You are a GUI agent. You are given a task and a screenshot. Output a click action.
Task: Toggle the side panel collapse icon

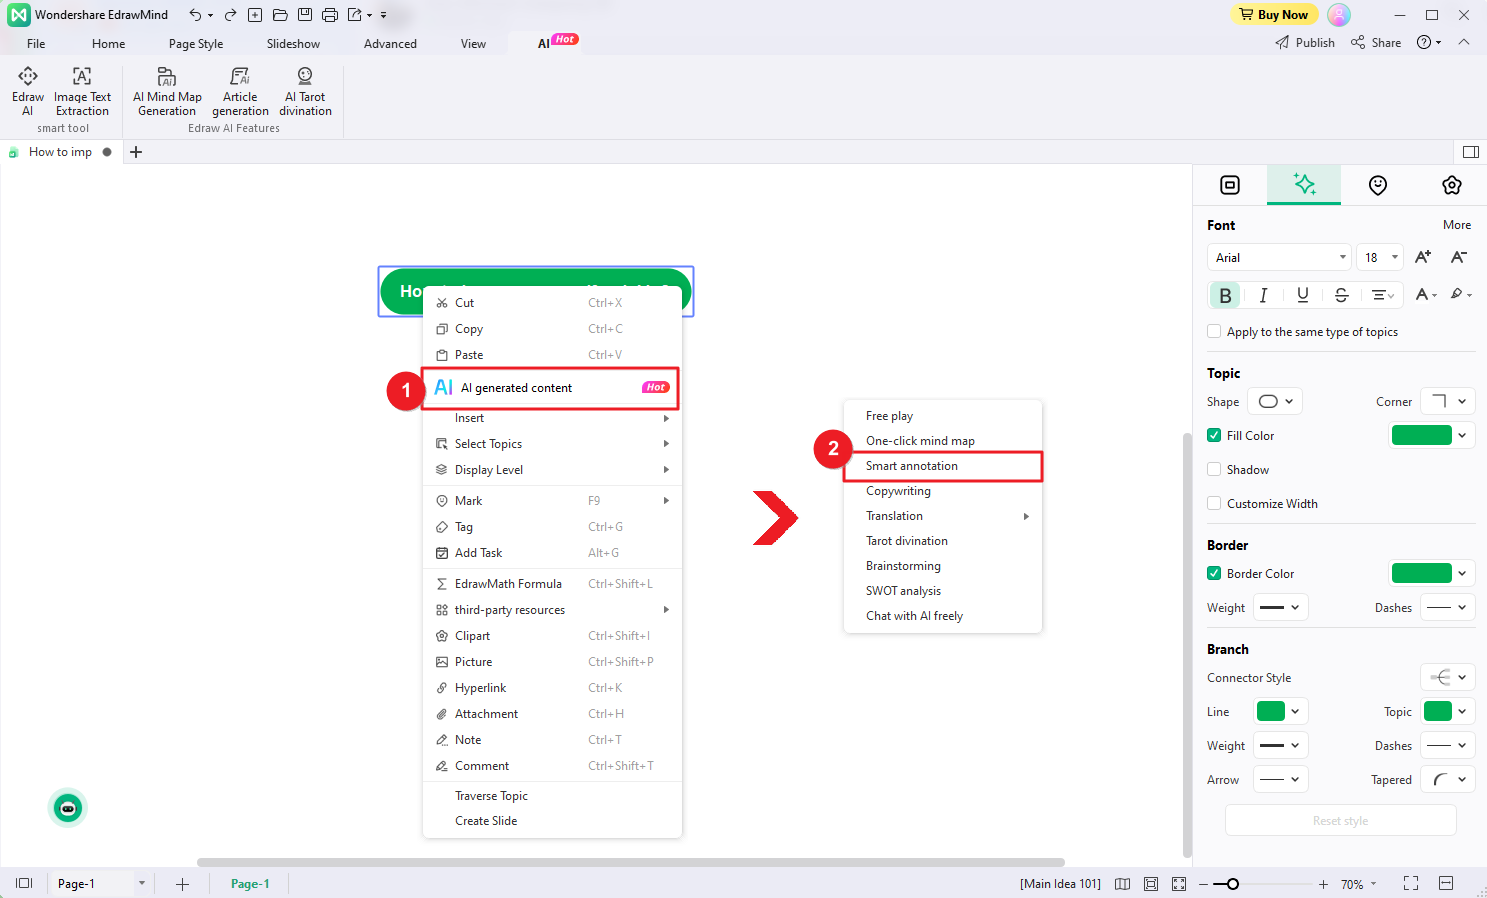click(1470, 152)
